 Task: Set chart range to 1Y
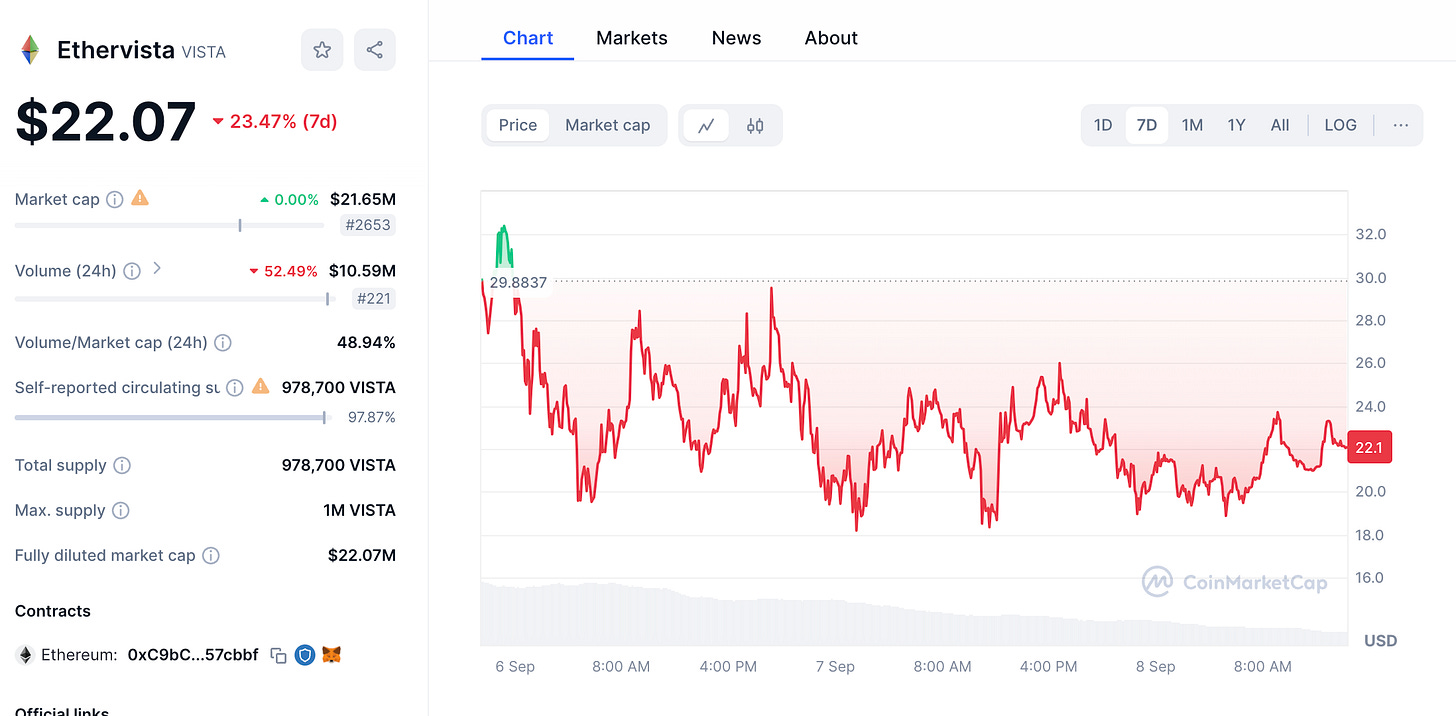[1236, 126]
